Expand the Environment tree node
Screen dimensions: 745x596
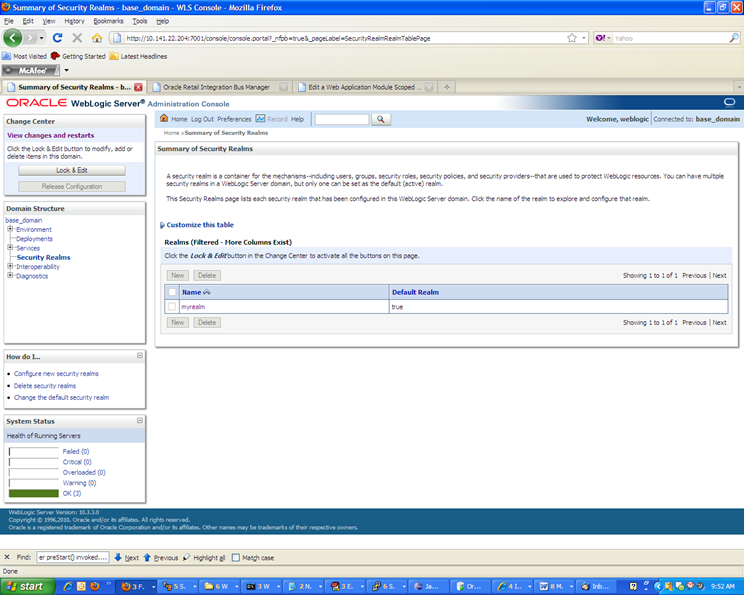[10, 229]
